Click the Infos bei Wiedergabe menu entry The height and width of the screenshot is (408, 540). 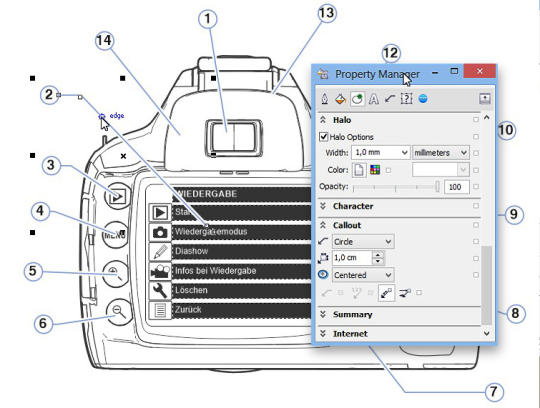click(x=216, y=271)
